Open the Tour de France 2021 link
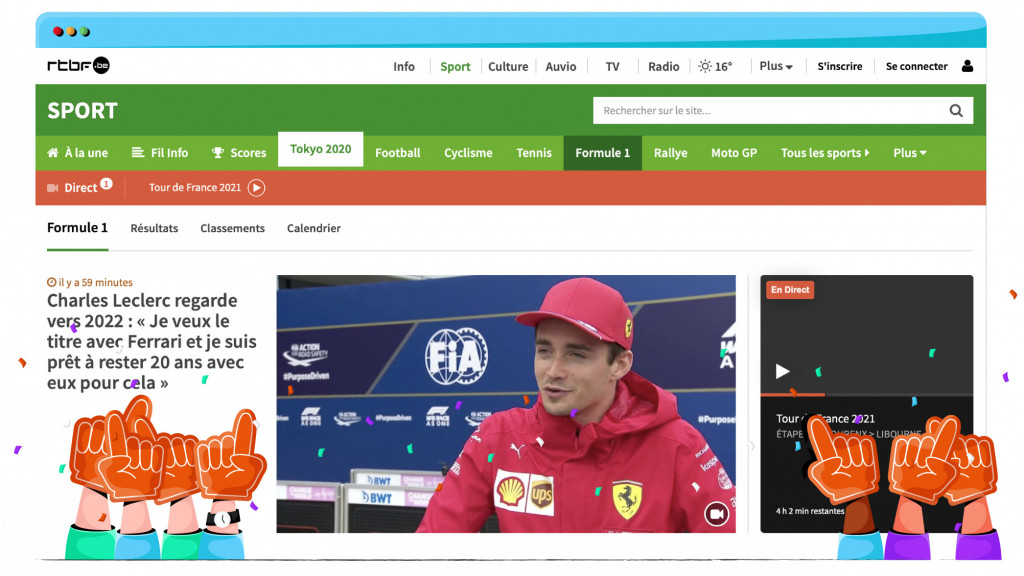Image resolution: width=1024 pixels, height=576 pixels. click(195, 187)
